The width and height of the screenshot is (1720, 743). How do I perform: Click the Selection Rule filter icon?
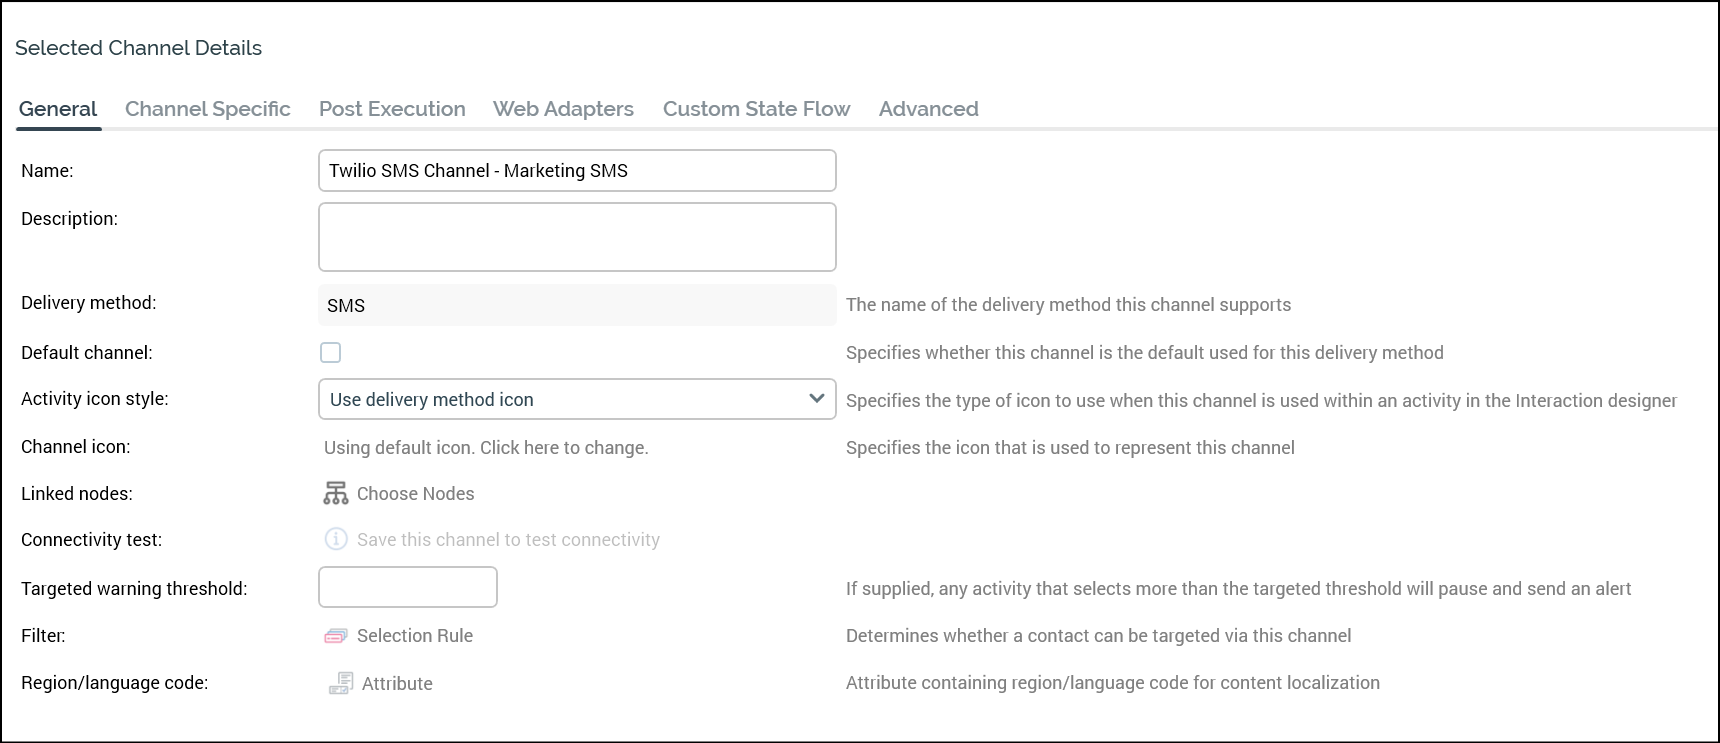(335, 636)
